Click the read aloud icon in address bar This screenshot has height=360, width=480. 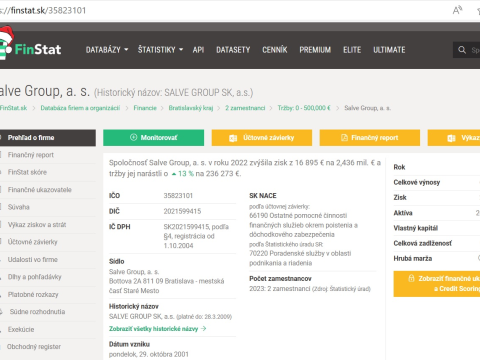click(457, 10)
